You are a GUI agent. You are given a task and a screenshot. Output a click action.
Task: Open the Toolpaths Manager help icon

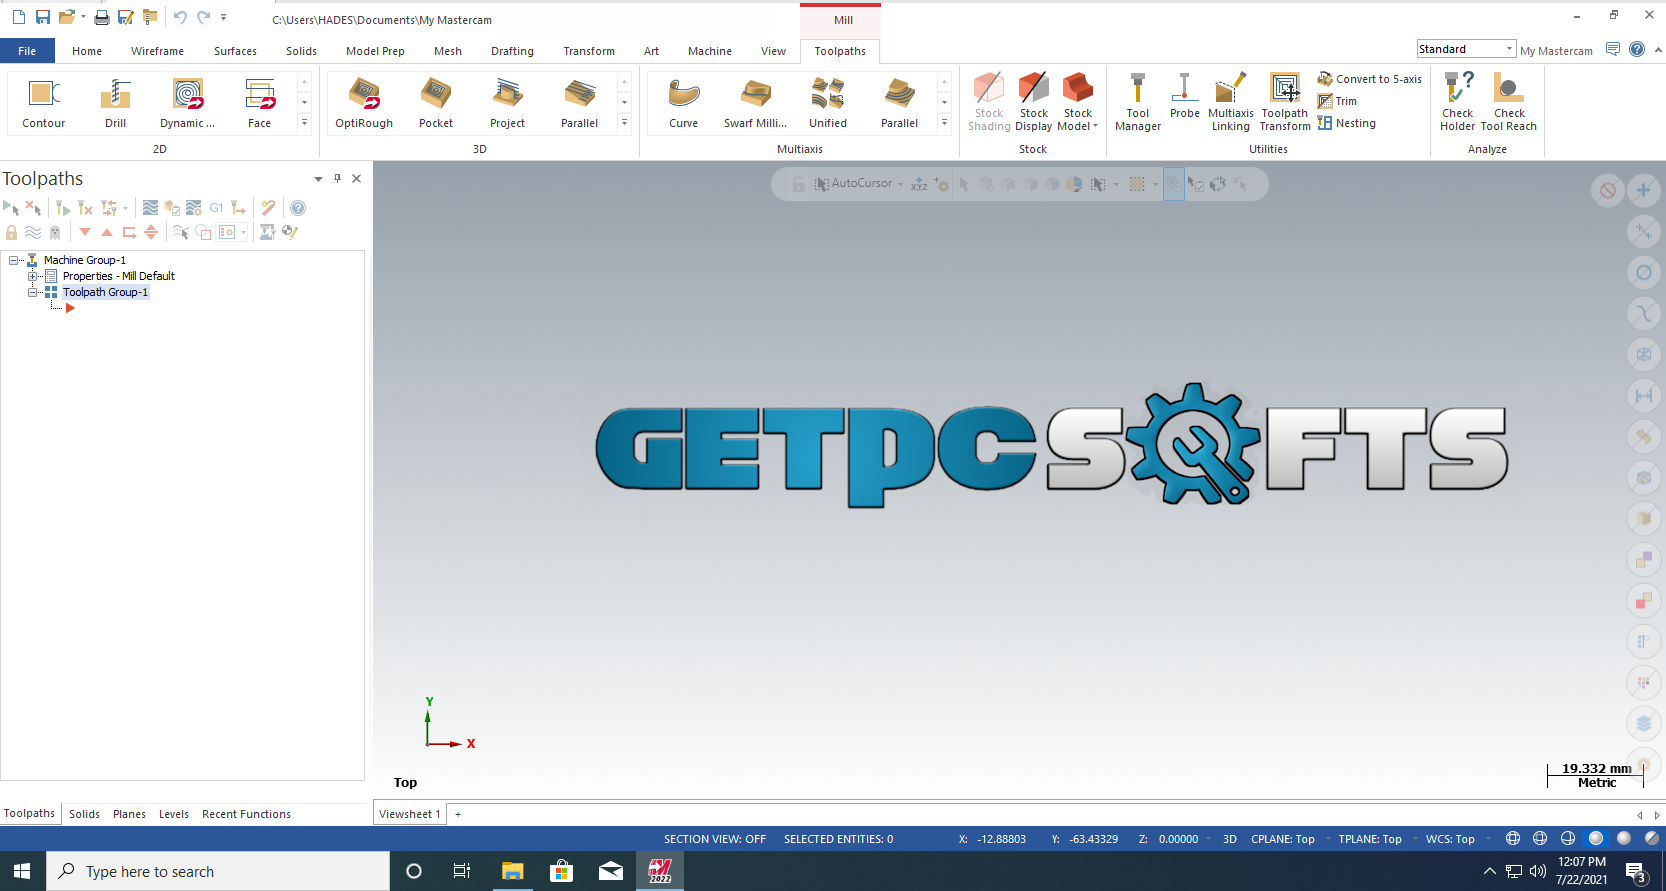pos(298,208)
